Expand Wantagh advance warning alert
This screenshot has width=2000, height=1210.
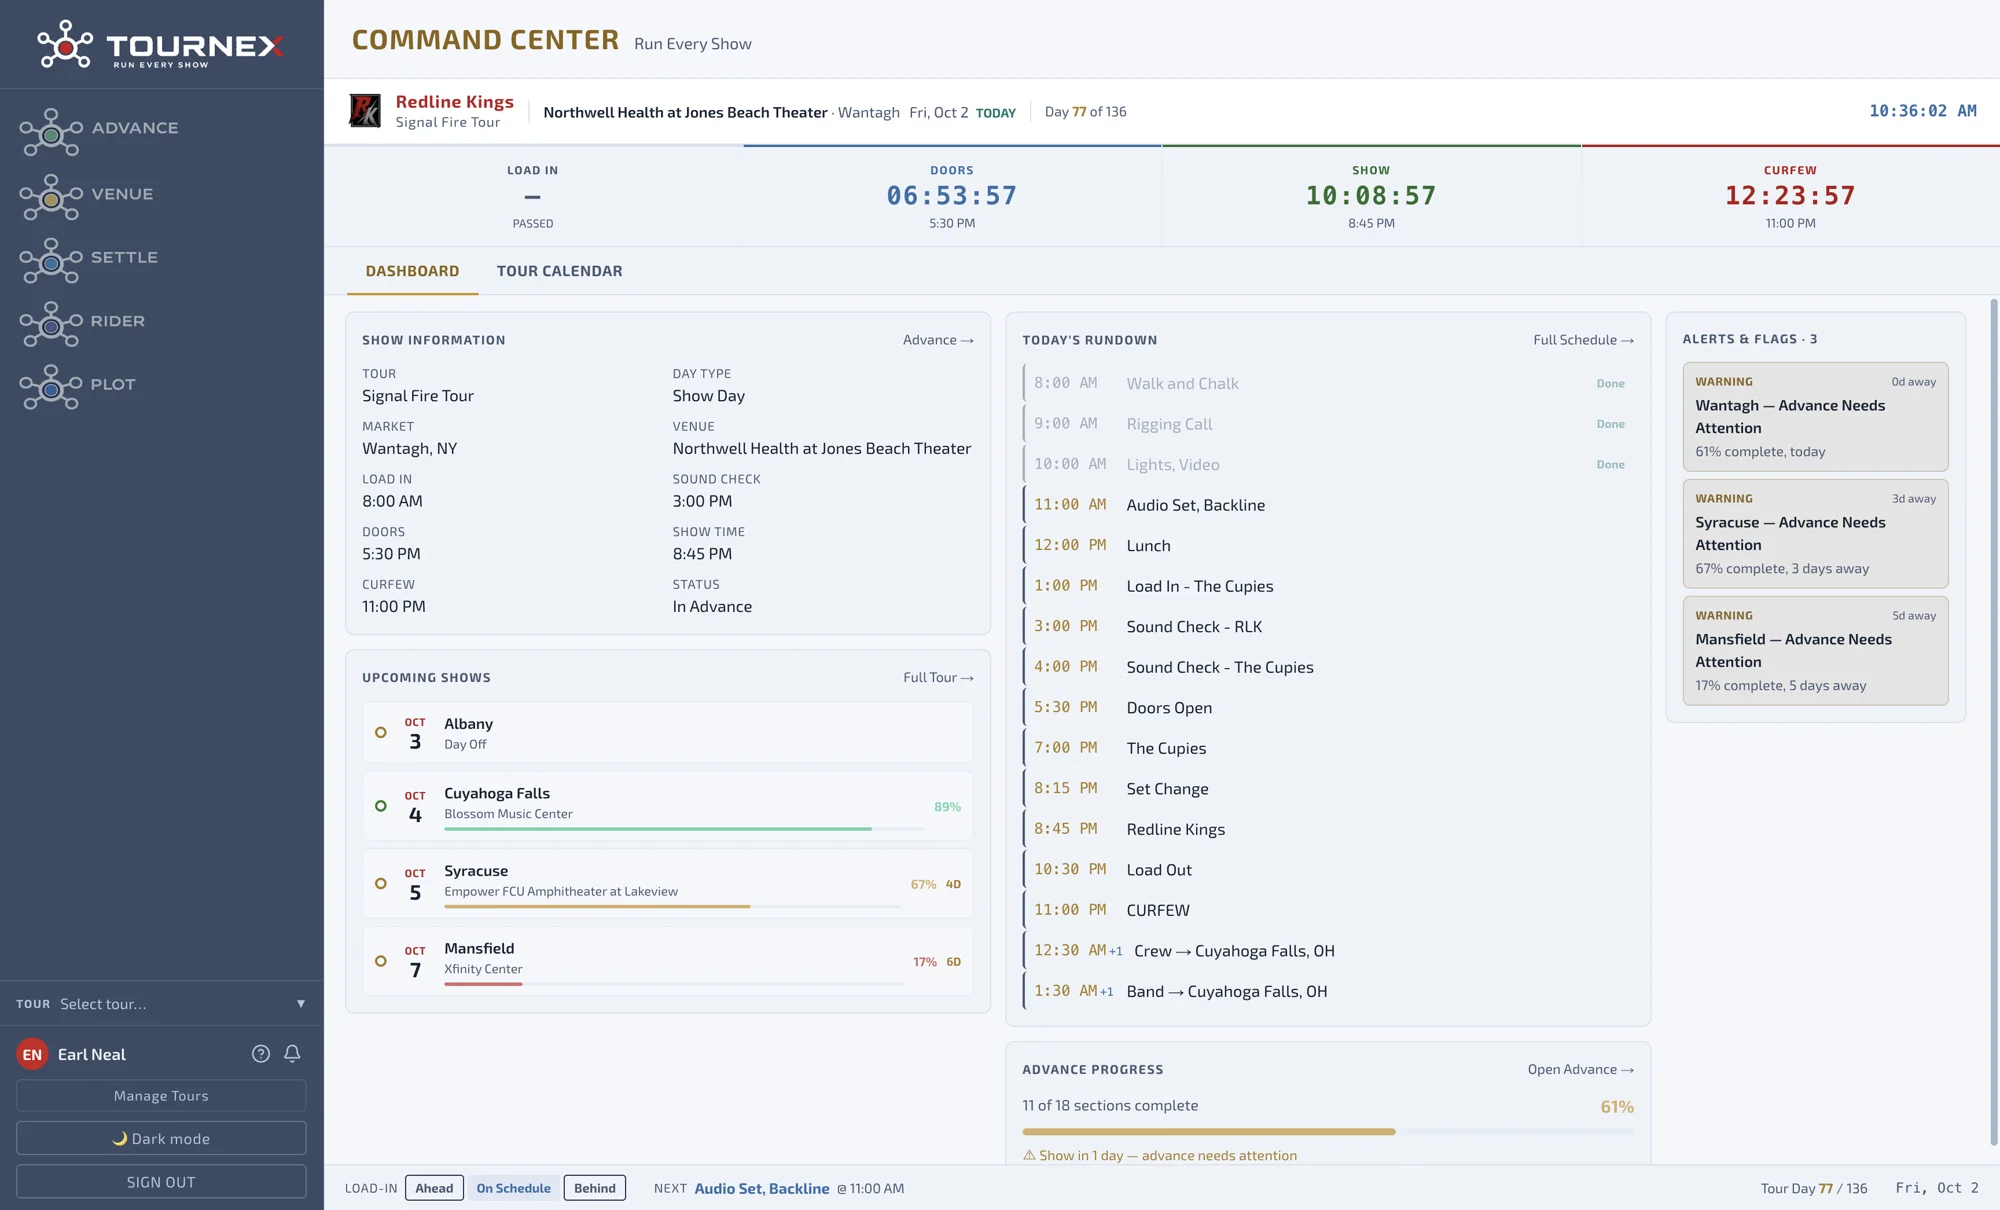(x=1815, y=416)
